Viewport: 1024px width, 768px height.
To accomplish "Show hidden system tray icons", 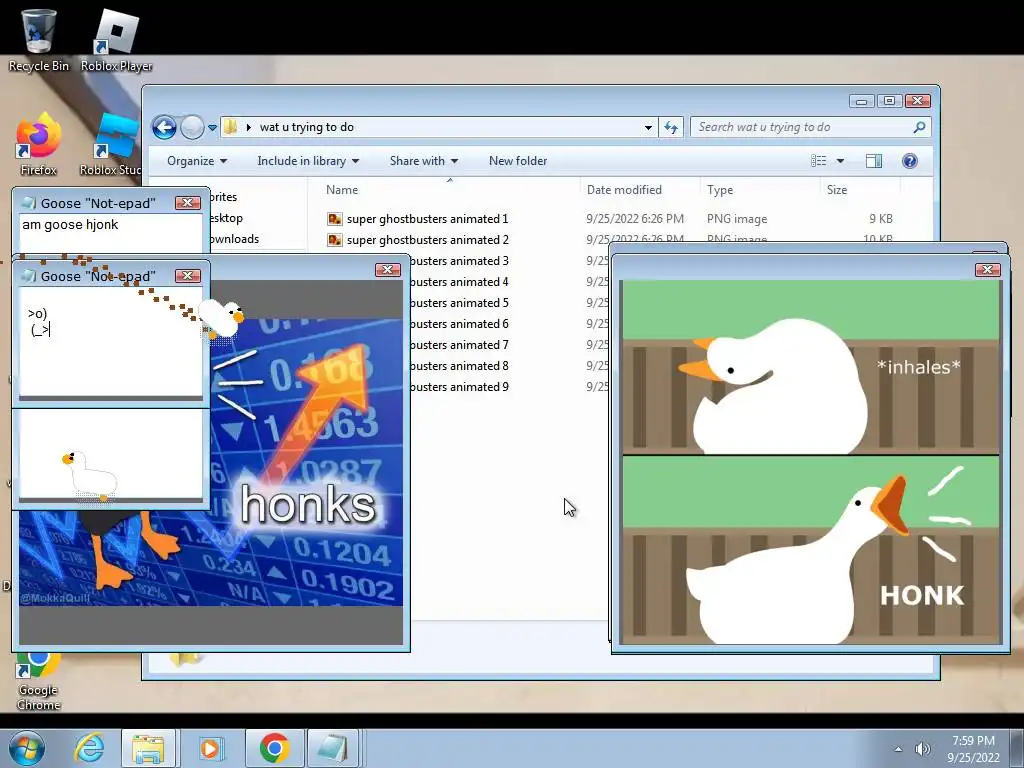I will (x=899, y=749).
